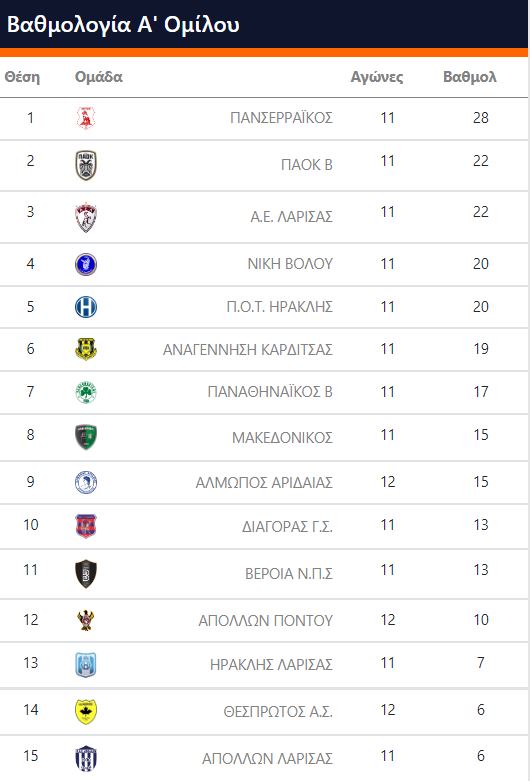
Task: Open the ΑΝΑΓΕΝΝΗΣΗ ΚΑΡΔΙΤΣΑΣ yellow crest
Action: click(86, 349)
